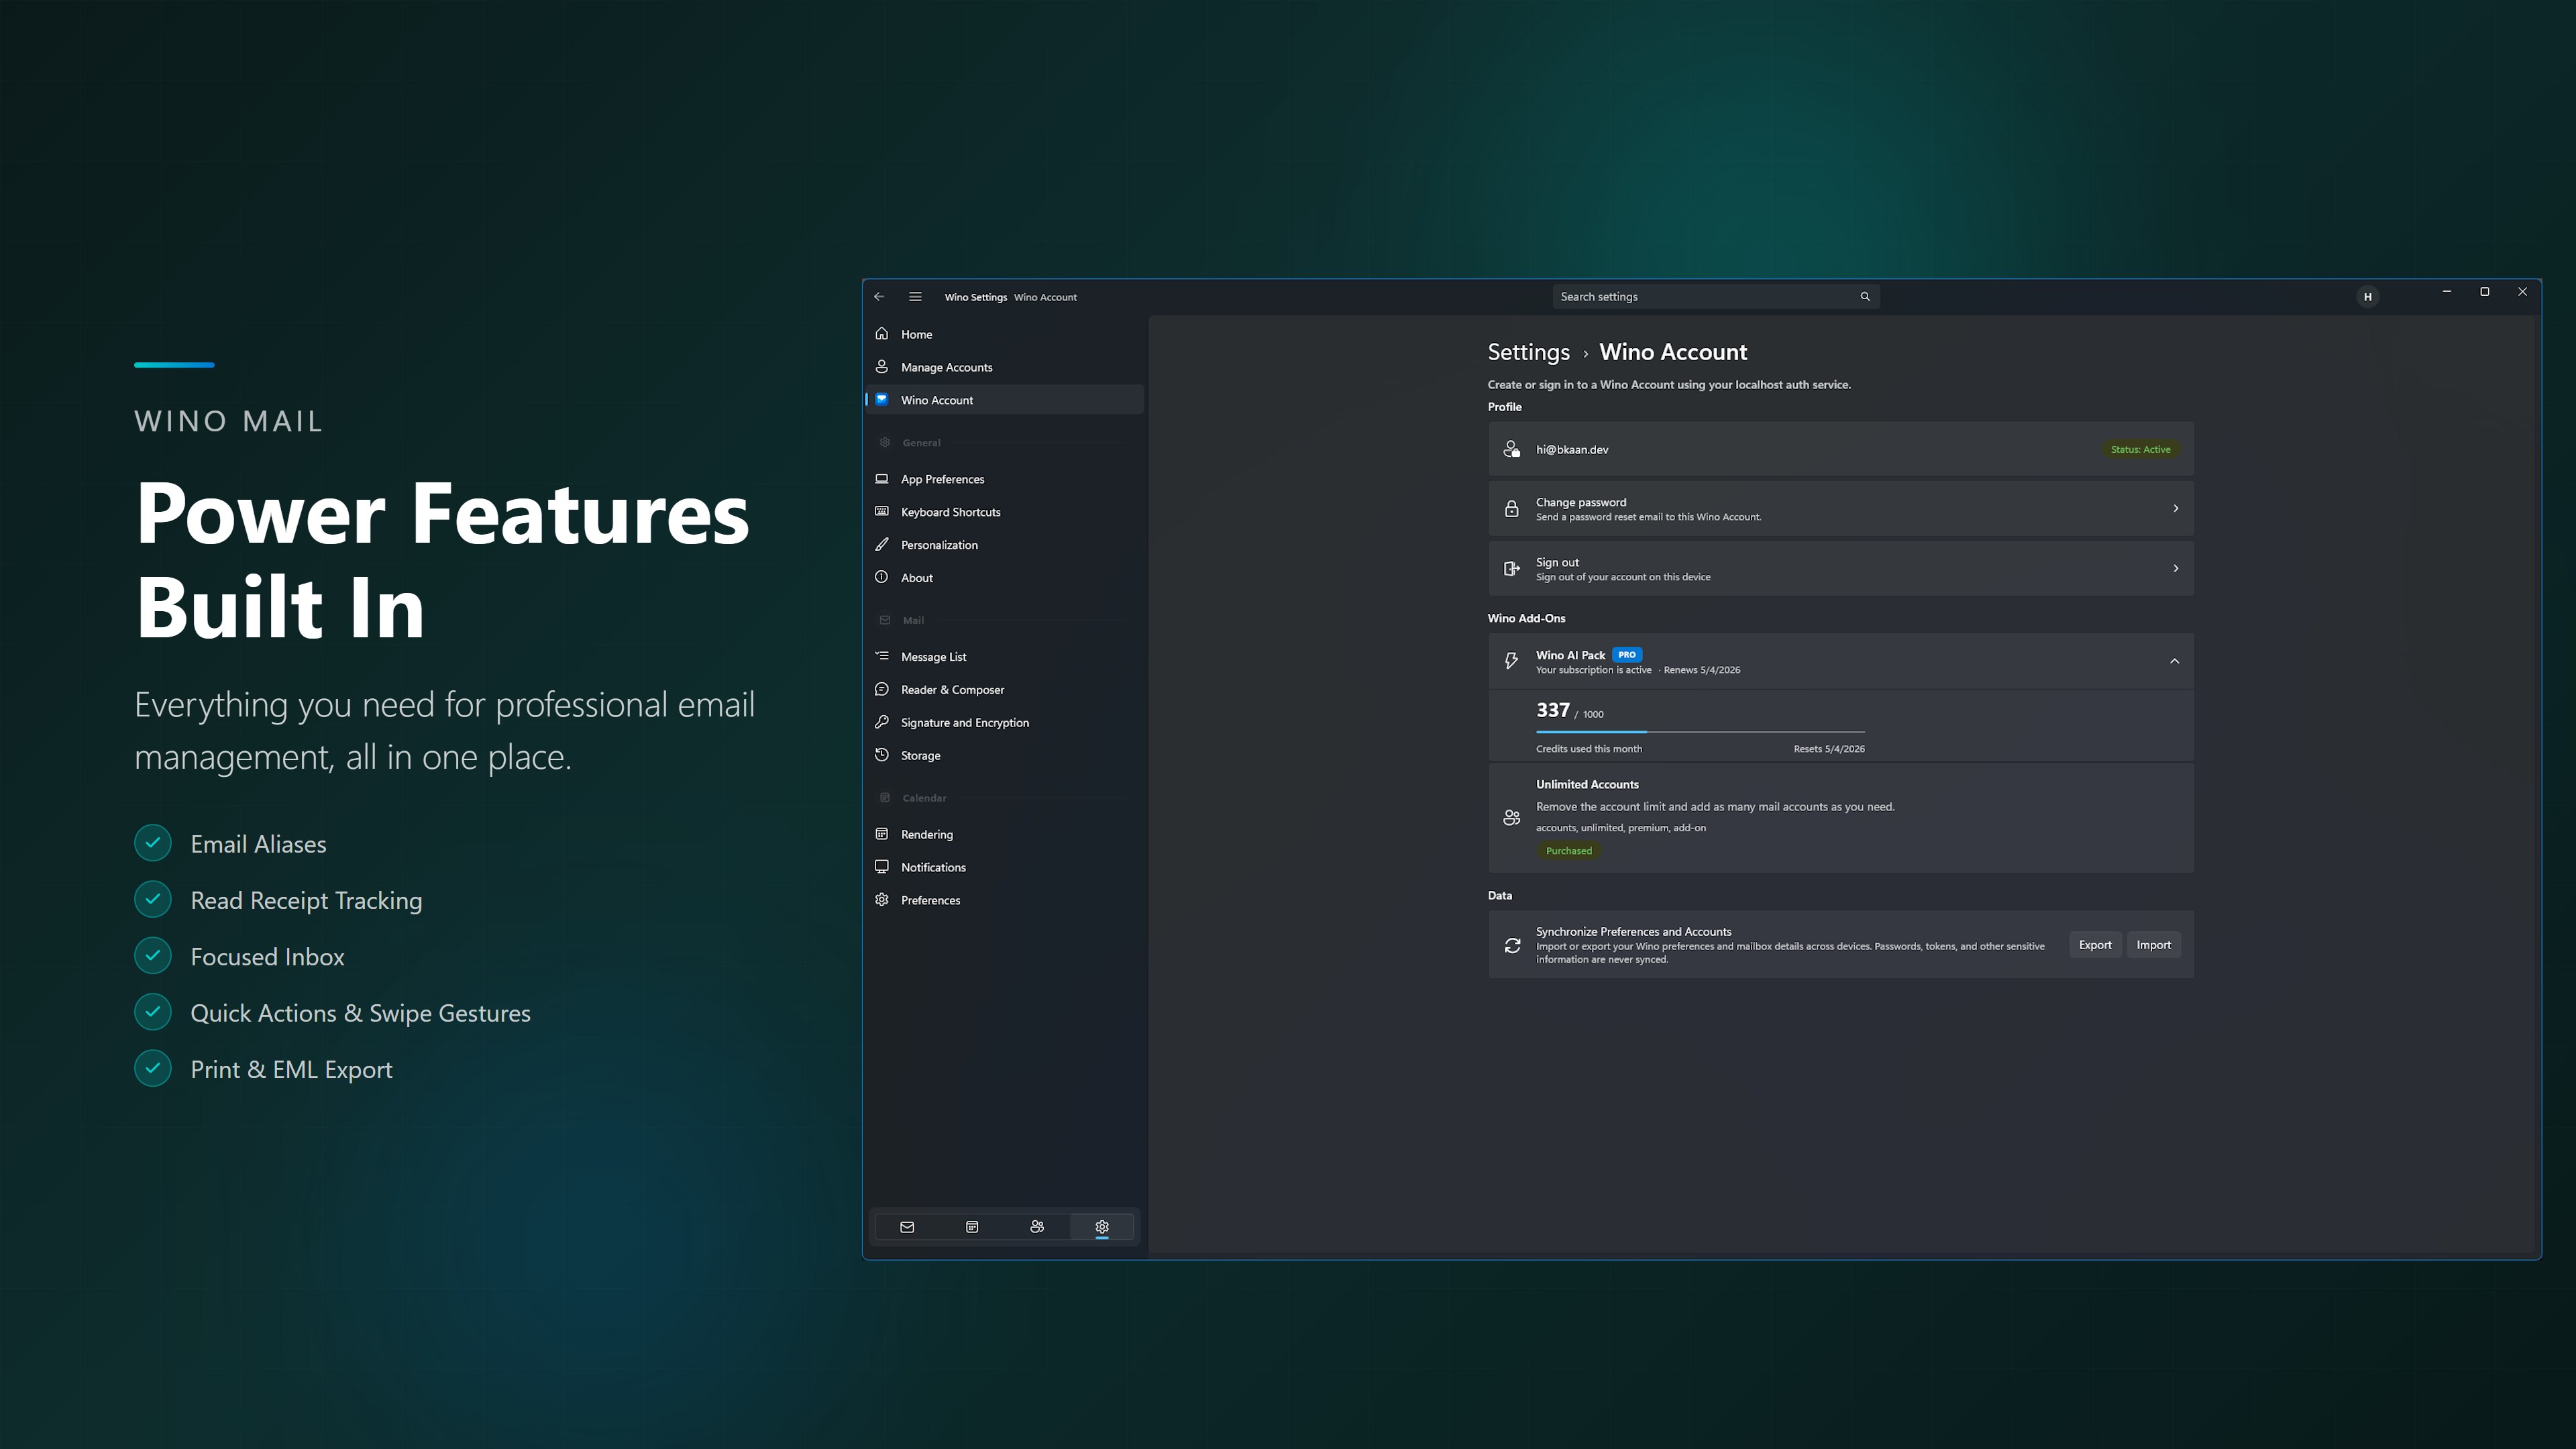The width and height of the screenshot is (2576, 1449).
Task: Click the hi@bkaan.dev email text
Action: 1572,450
